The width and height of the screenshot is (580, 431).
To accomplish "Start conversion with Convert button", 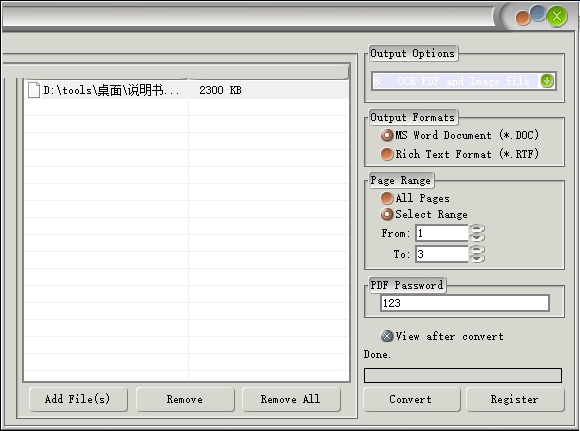I will (x=411, y=399).
